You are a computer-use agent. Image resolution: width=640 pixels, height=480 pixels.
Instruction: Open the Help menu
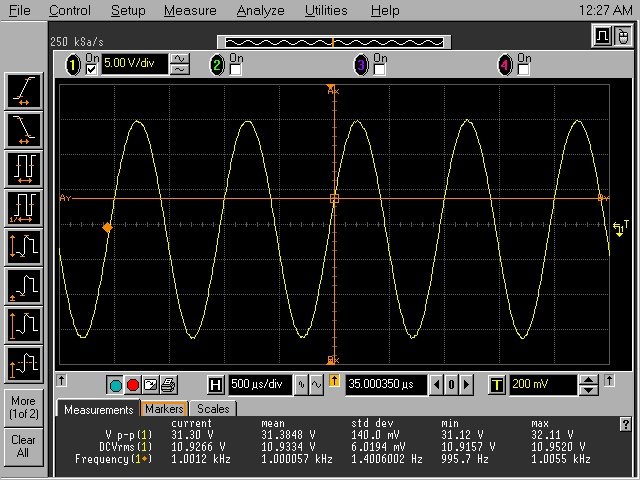pyautogui.click(x=385, y=10)
